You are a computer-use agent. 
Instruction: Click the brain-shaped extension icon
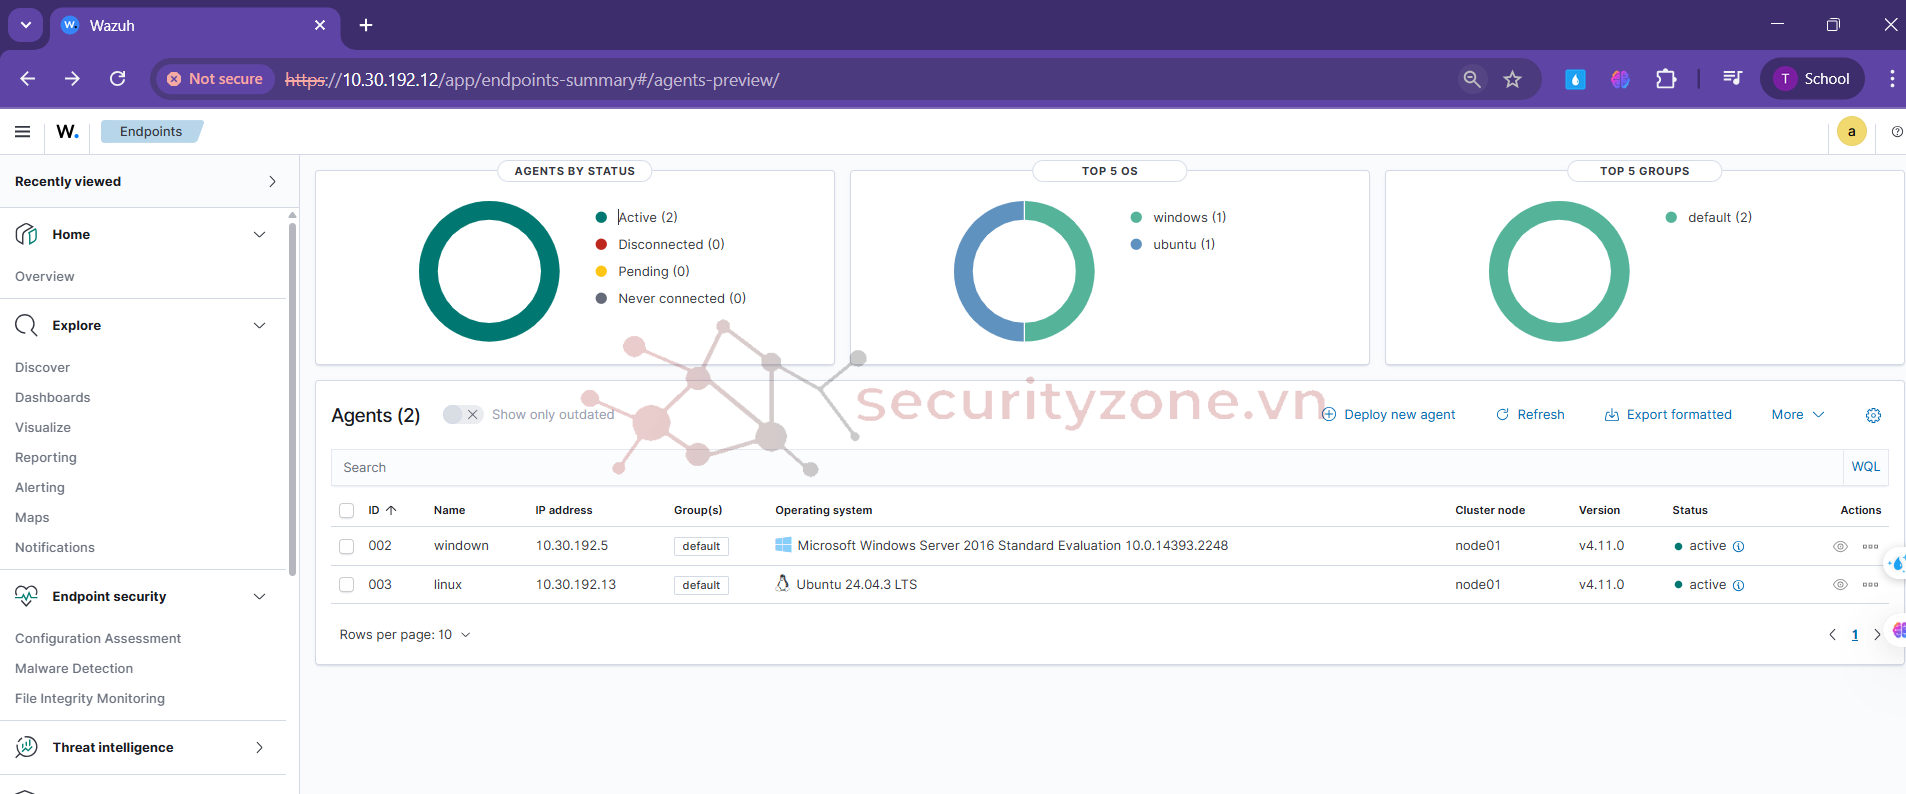[x=1620, y=79]
